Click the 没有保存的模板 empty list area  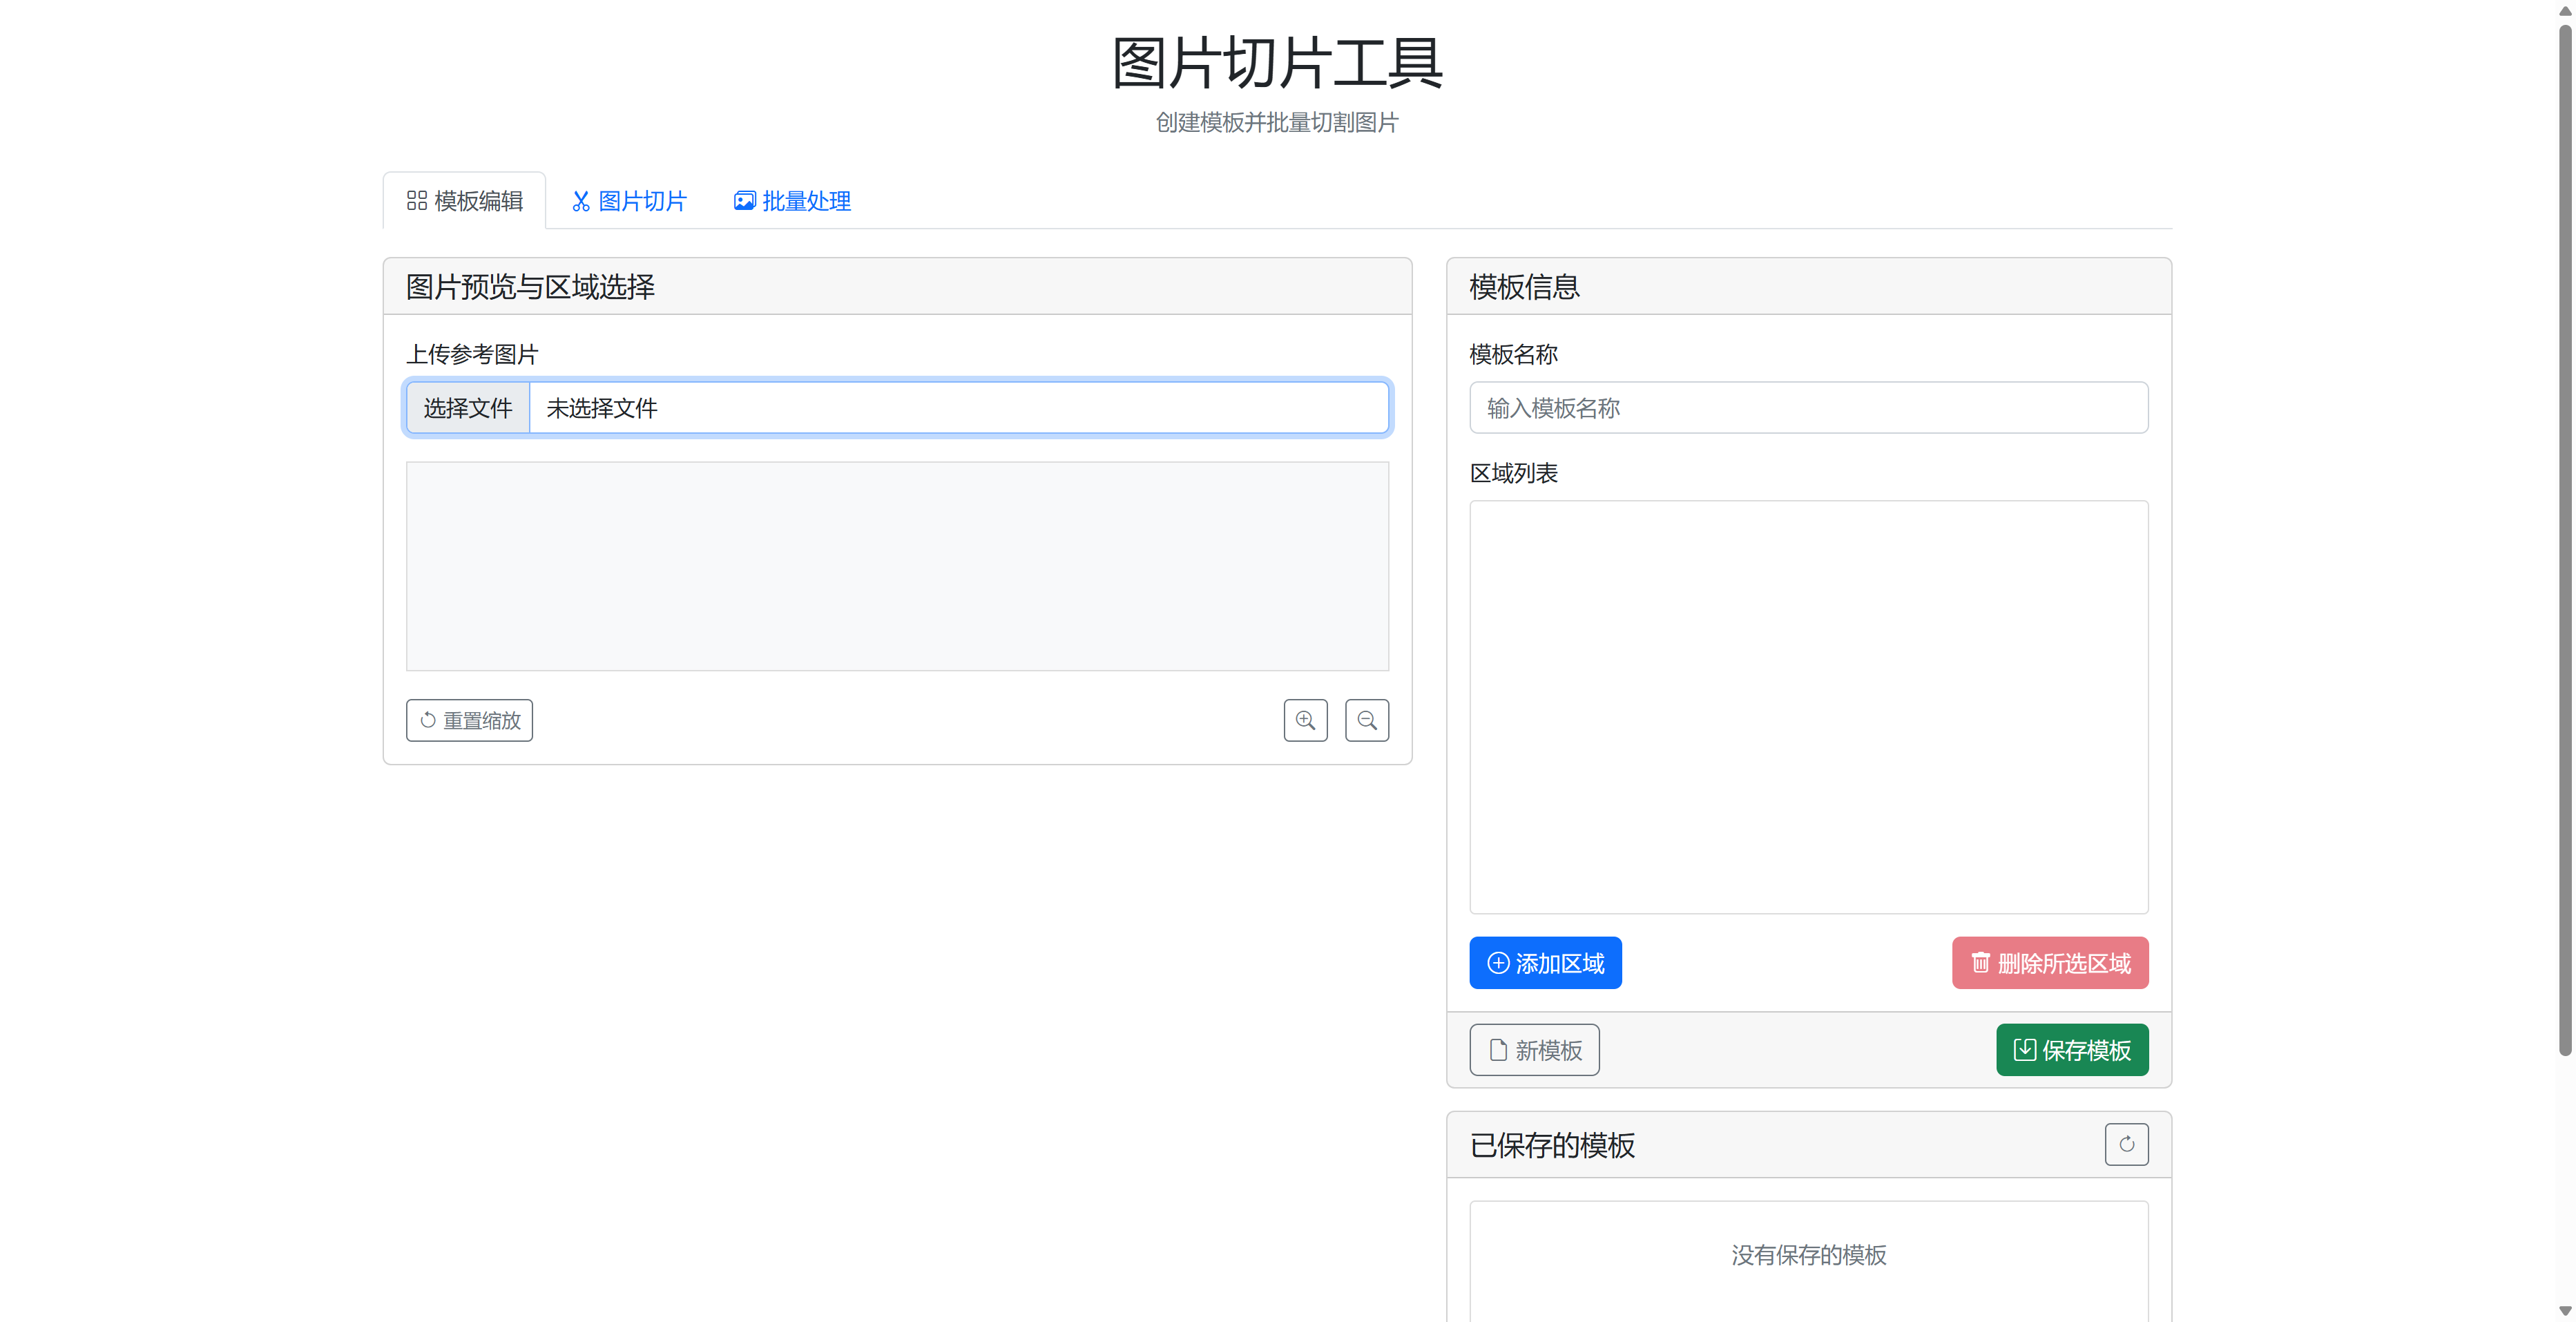[x=1807, y=1255]
